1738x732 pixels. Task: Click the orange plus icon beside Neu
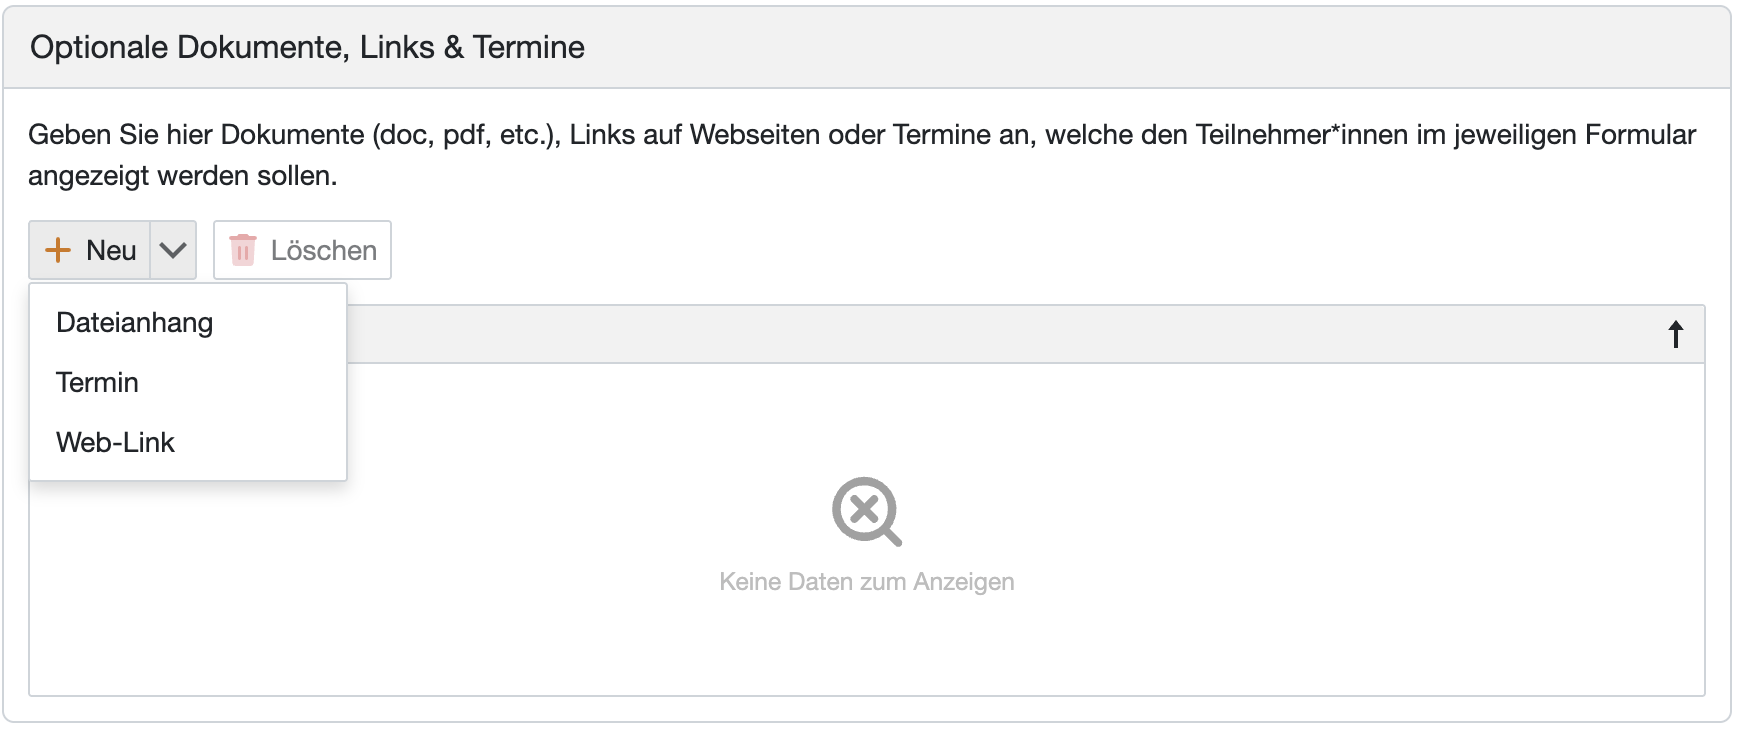tap(59, 250)
